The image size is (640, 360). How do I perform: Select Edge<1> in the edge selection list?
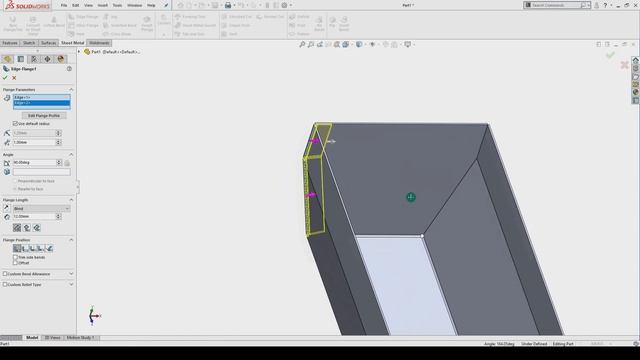point(42,97)
